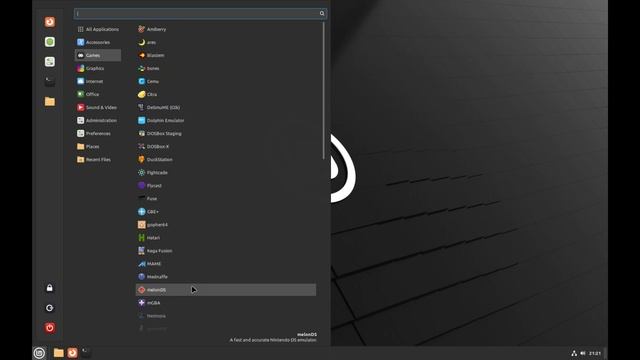Launch Mednaffe frontend
The image size is (640, 360).
[226, 277]
